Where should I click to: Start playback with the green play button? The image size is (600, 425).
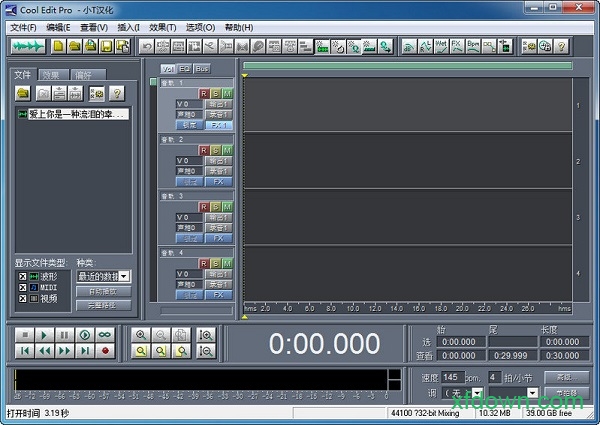pos(45,335)
